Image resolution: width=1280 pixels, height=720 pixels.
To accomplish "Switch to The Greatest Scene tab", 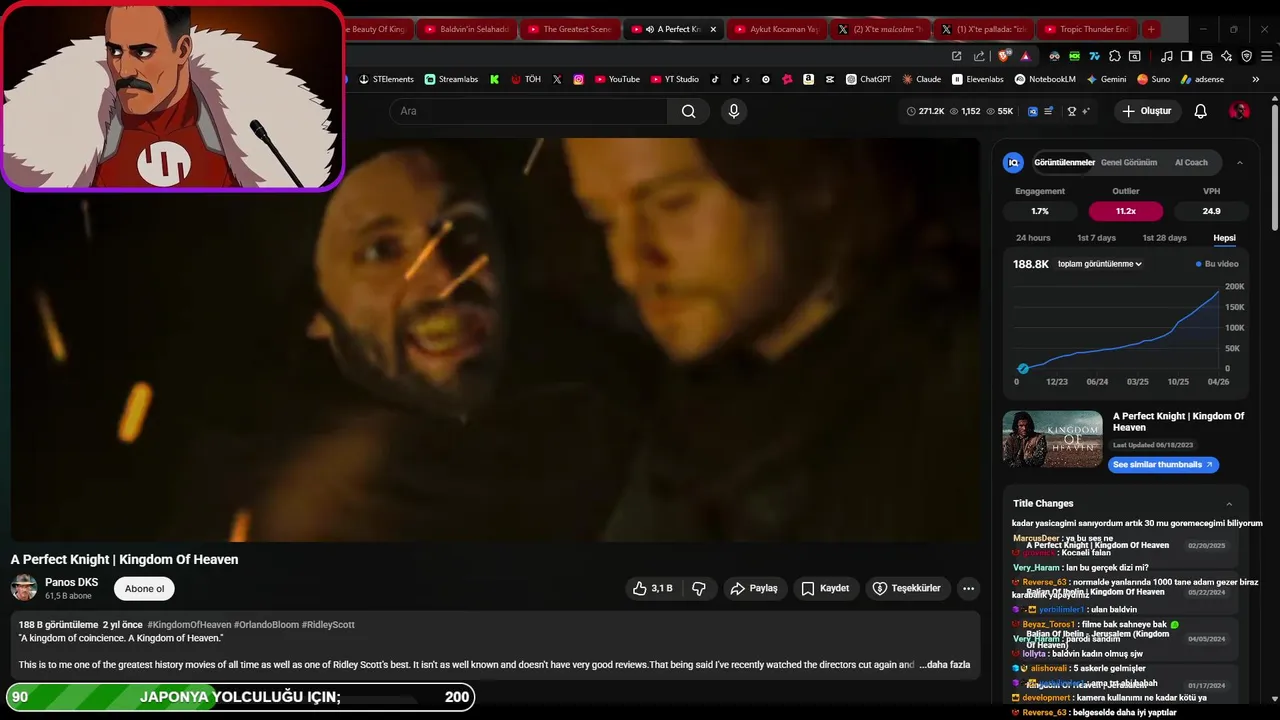I will click(568, 29).
